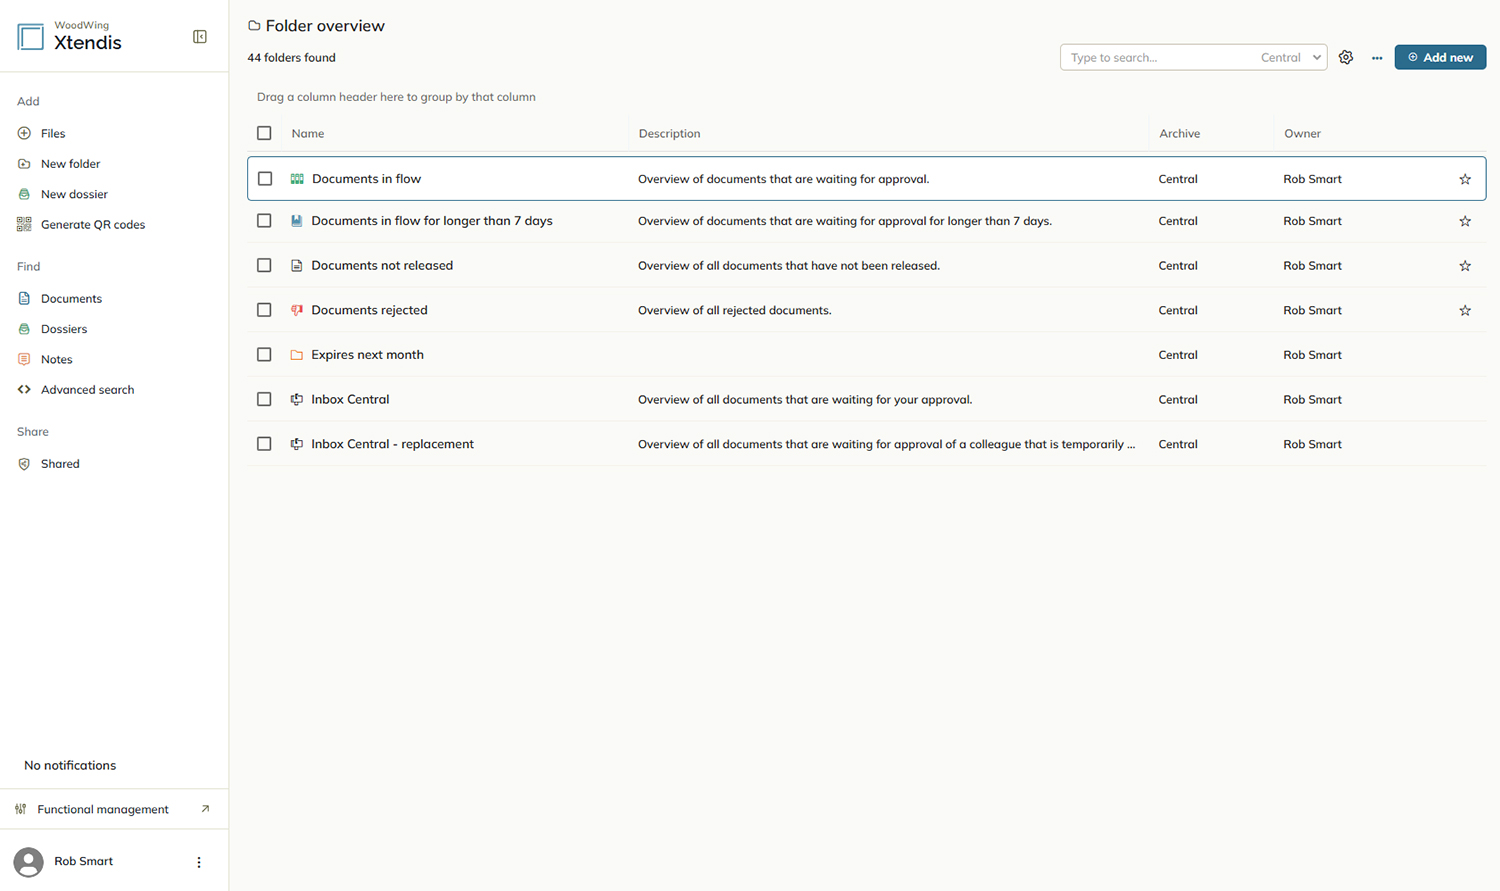
Task: Open Dossiers in the sidebar
Action: pos(64,329)
